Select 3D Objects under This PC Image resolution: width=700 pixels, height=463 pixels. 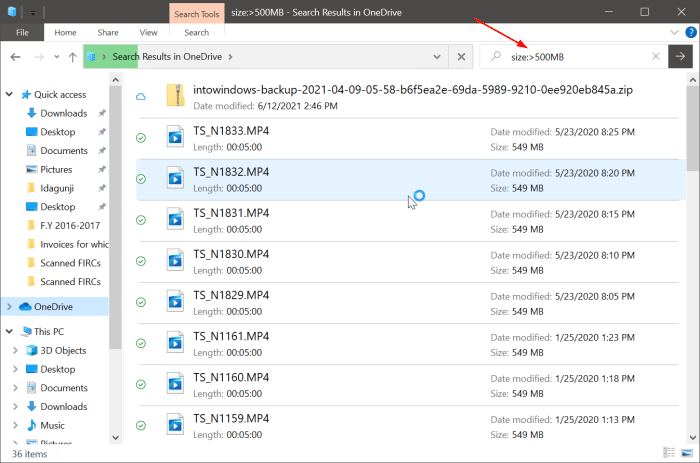click(63, 350)
